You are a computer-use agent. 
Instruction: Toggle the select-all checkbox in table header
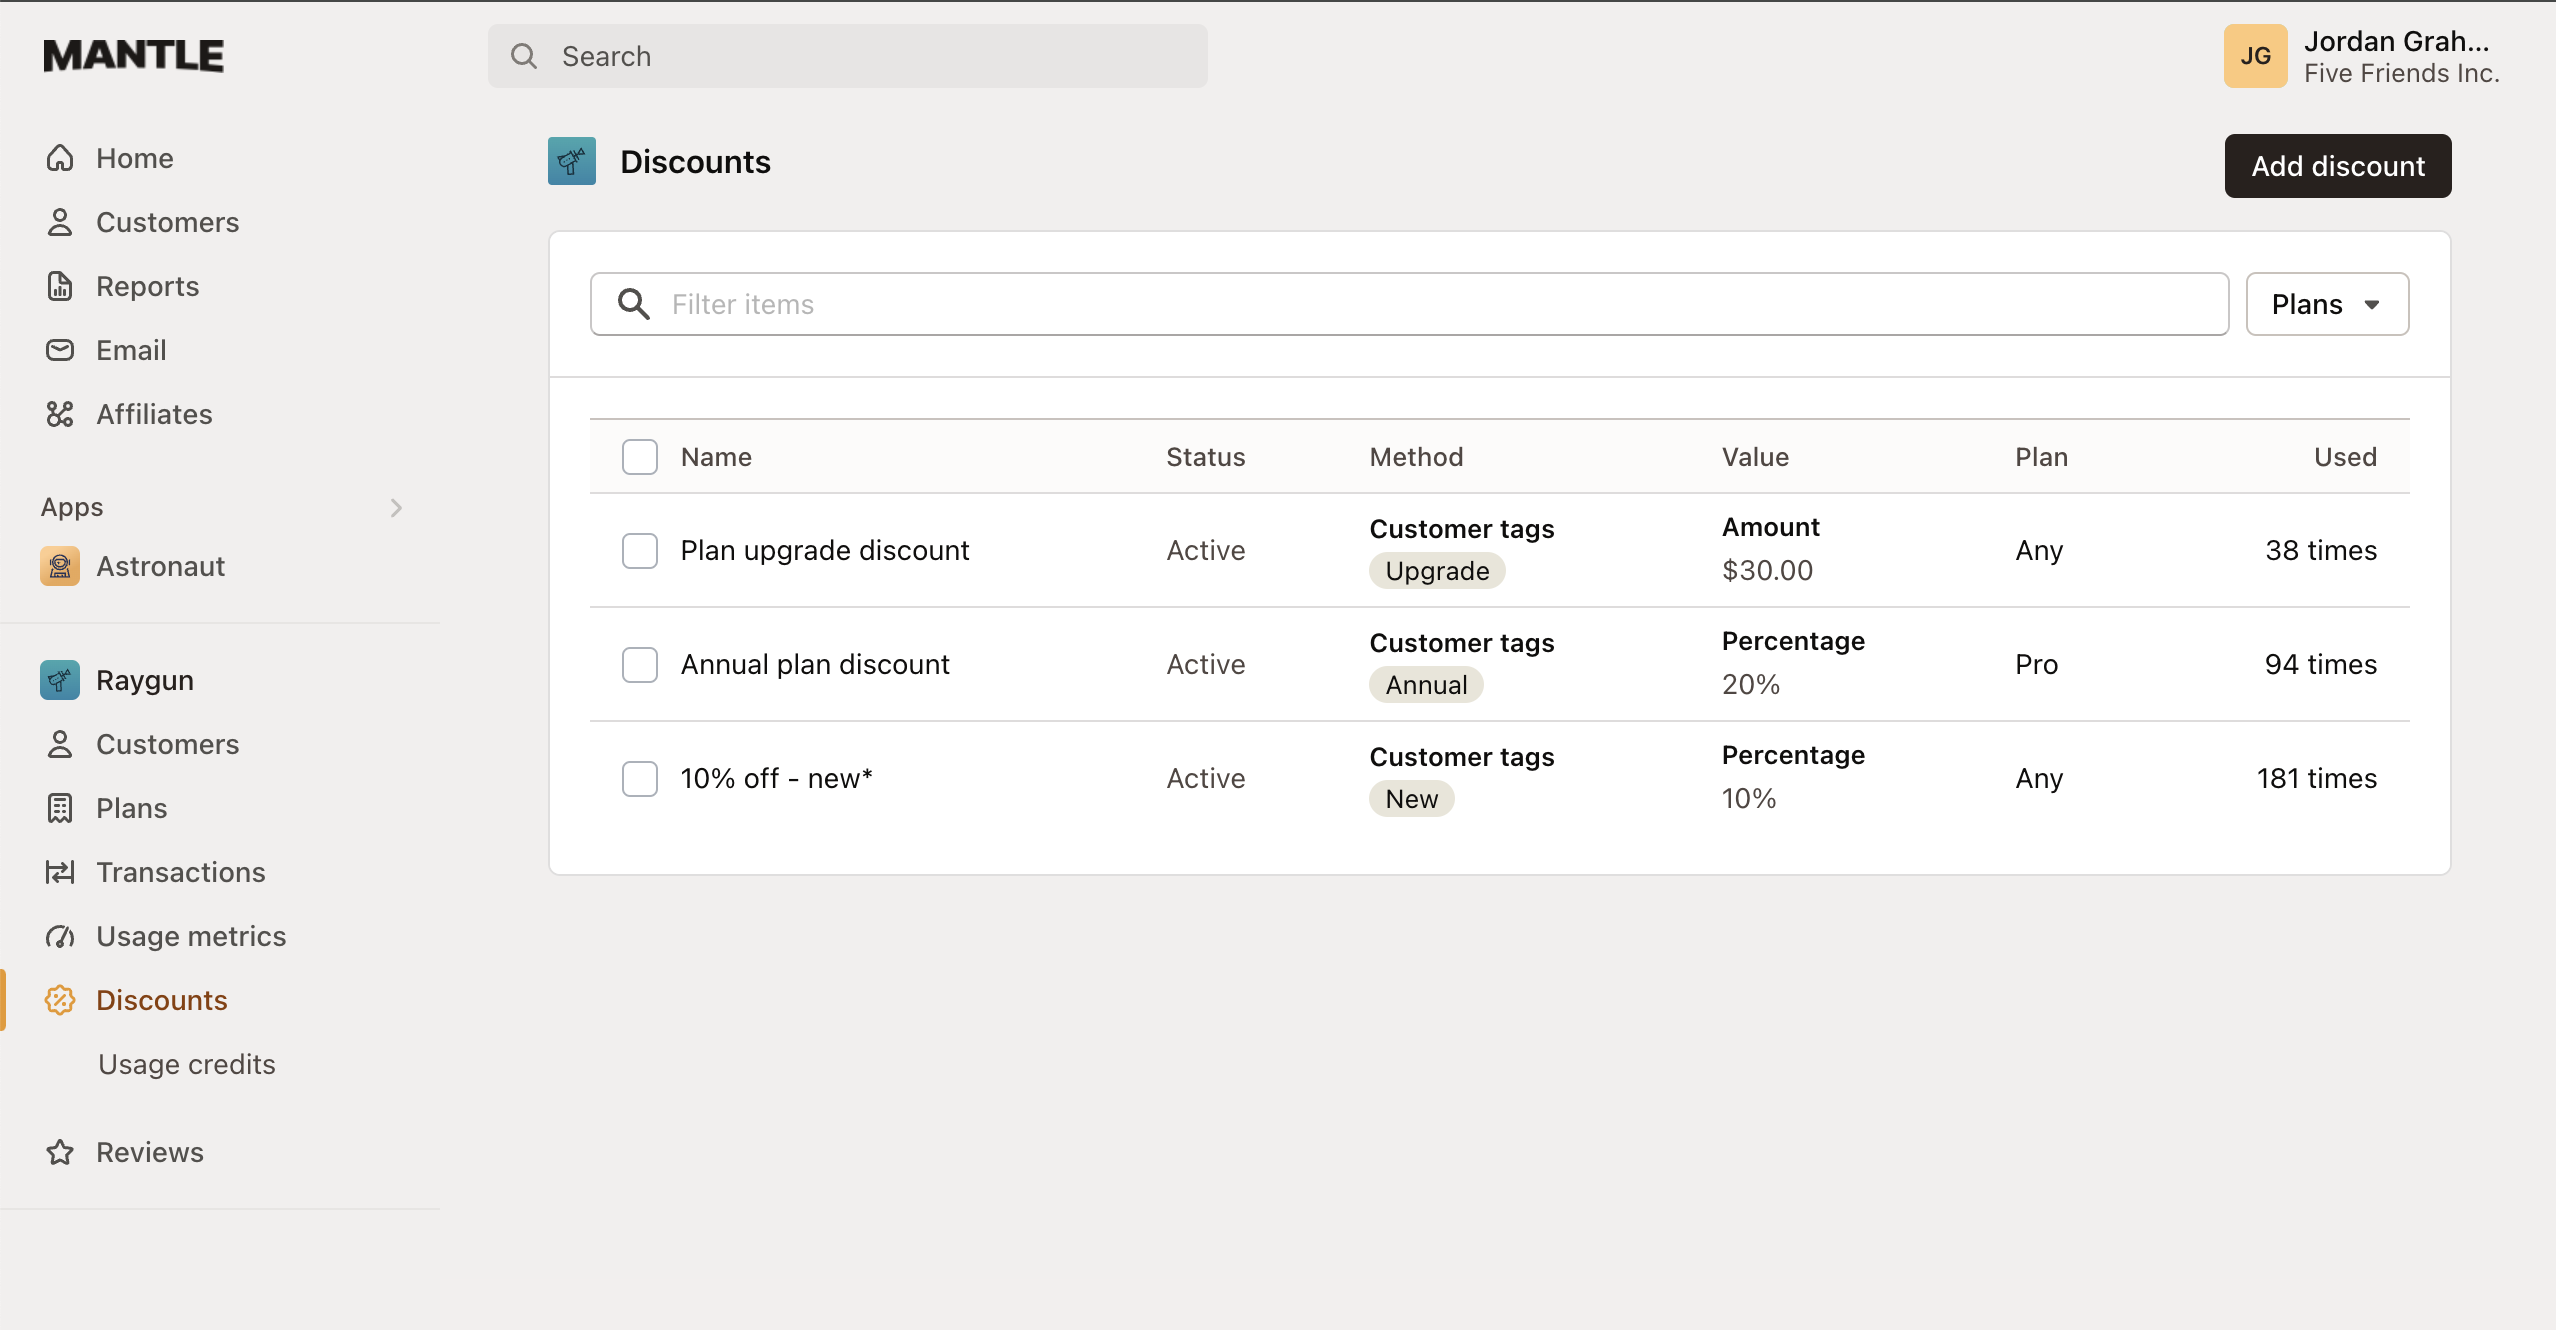pyautogui.click(x=640, y=457)
